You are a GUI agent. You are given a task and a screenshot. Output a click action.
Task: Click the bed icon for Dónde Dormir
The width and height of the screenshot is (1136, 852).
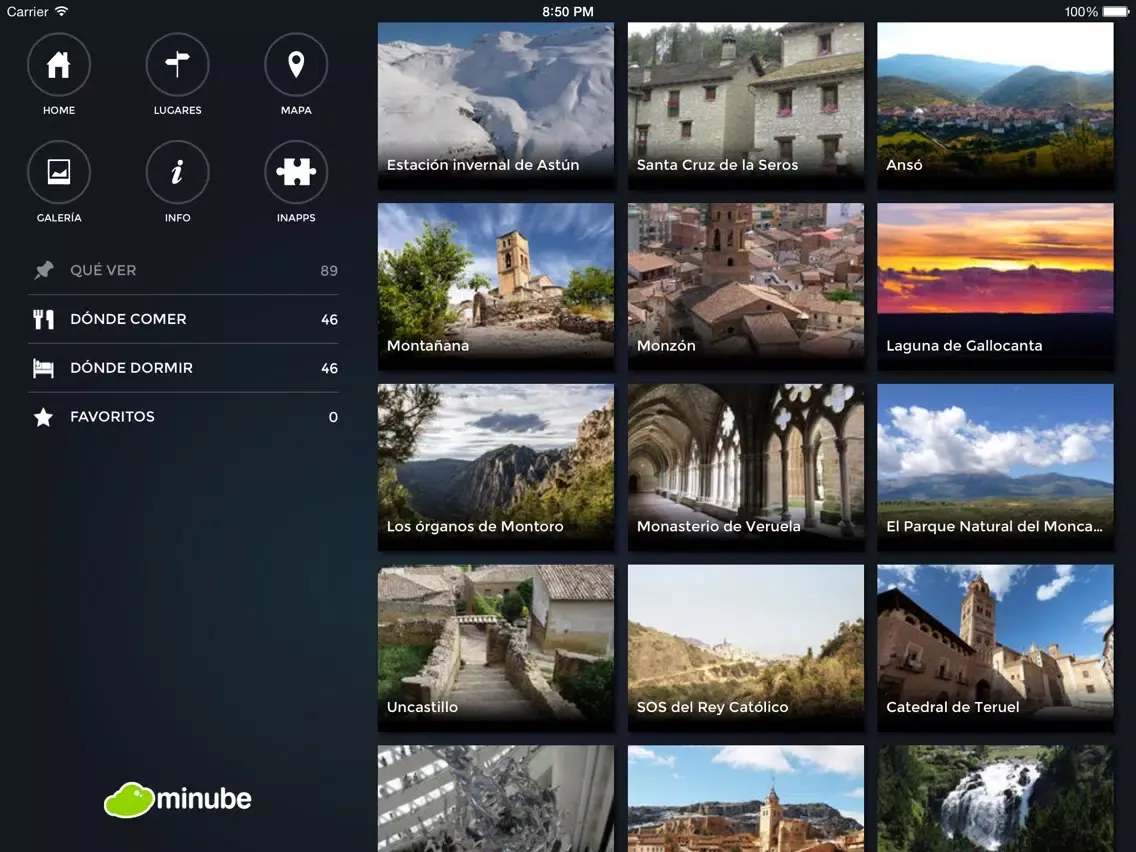pos(43,368)
